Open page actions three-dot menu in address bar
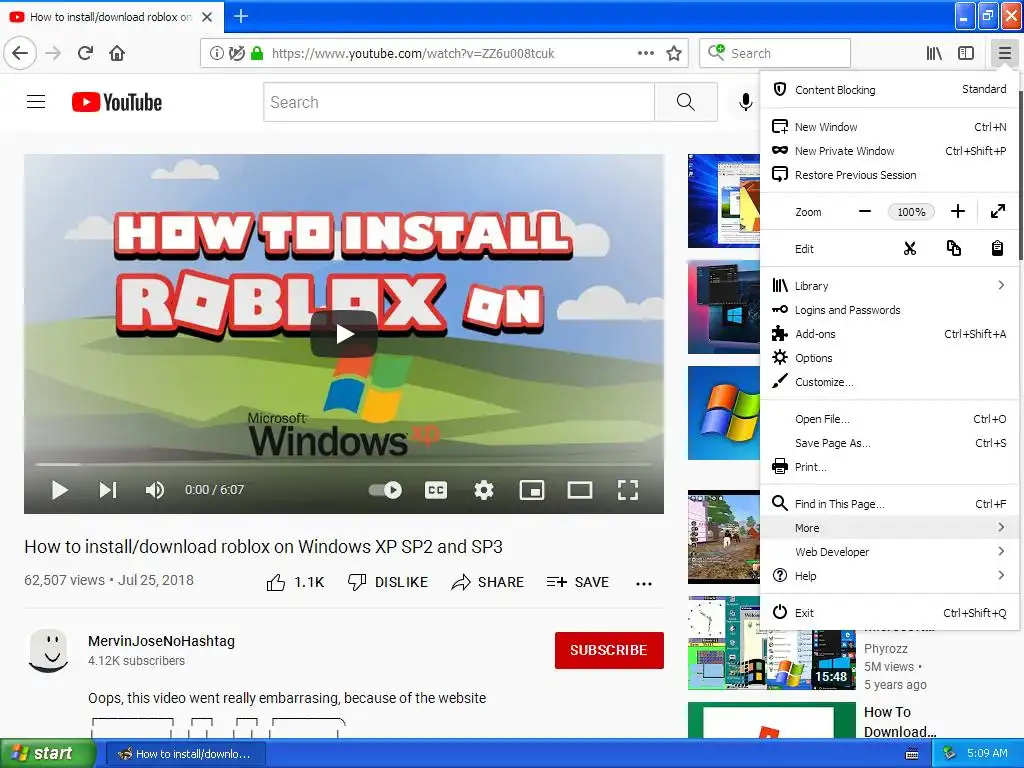 [x=645, y=53]
